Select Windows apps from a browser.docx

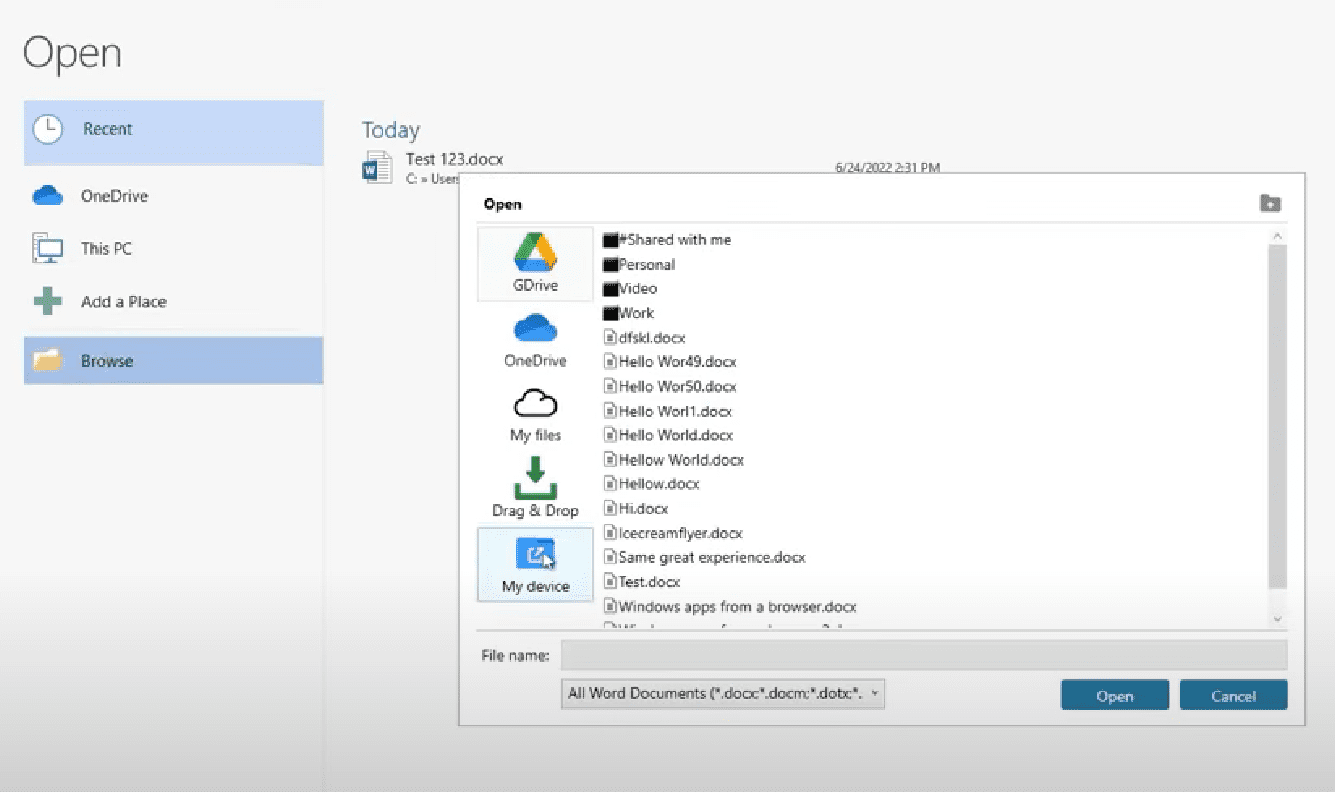(x=730, y=606)
